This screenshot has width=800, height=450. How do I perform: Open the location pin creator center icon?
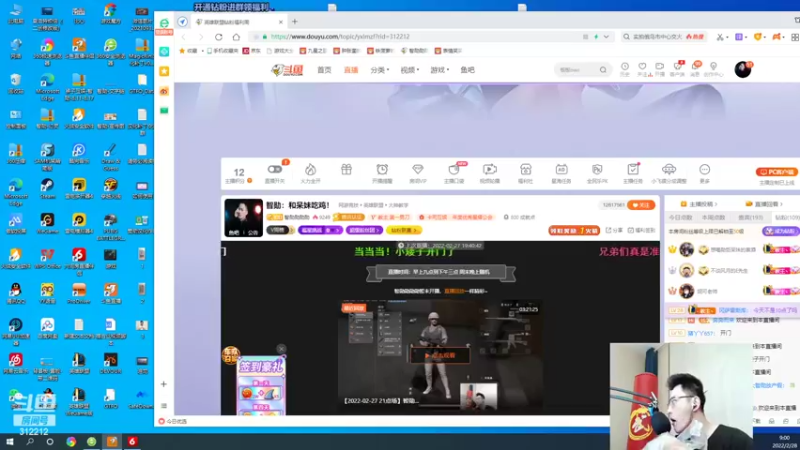(x=713, y=69)
